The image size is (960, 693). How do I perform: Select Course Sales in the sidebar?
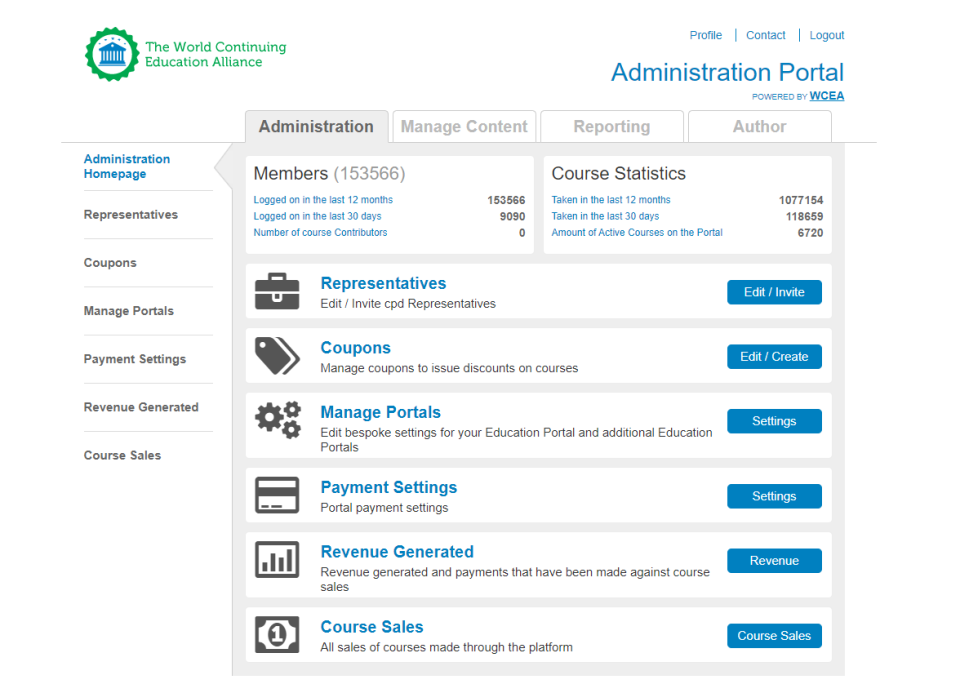tap(122, 455)
